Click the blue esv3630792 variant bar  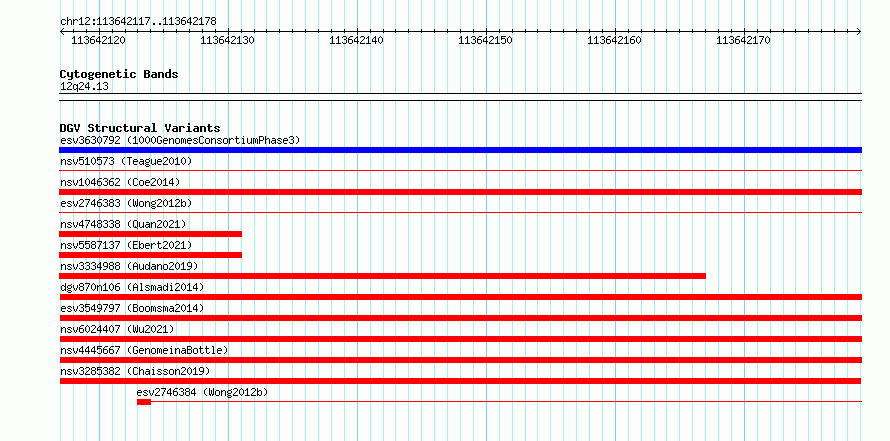click(460, 150)
